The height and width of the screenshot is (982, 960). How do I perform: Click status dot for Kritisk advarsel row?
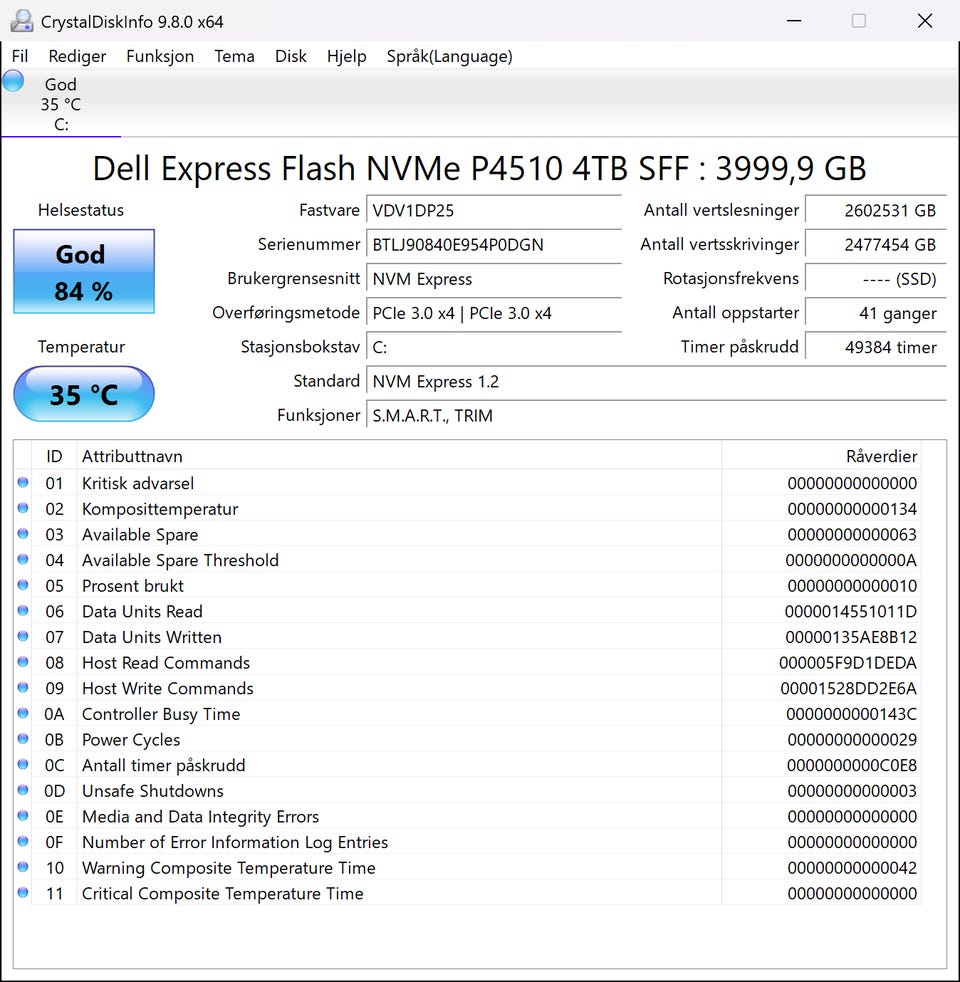(23, 482)
